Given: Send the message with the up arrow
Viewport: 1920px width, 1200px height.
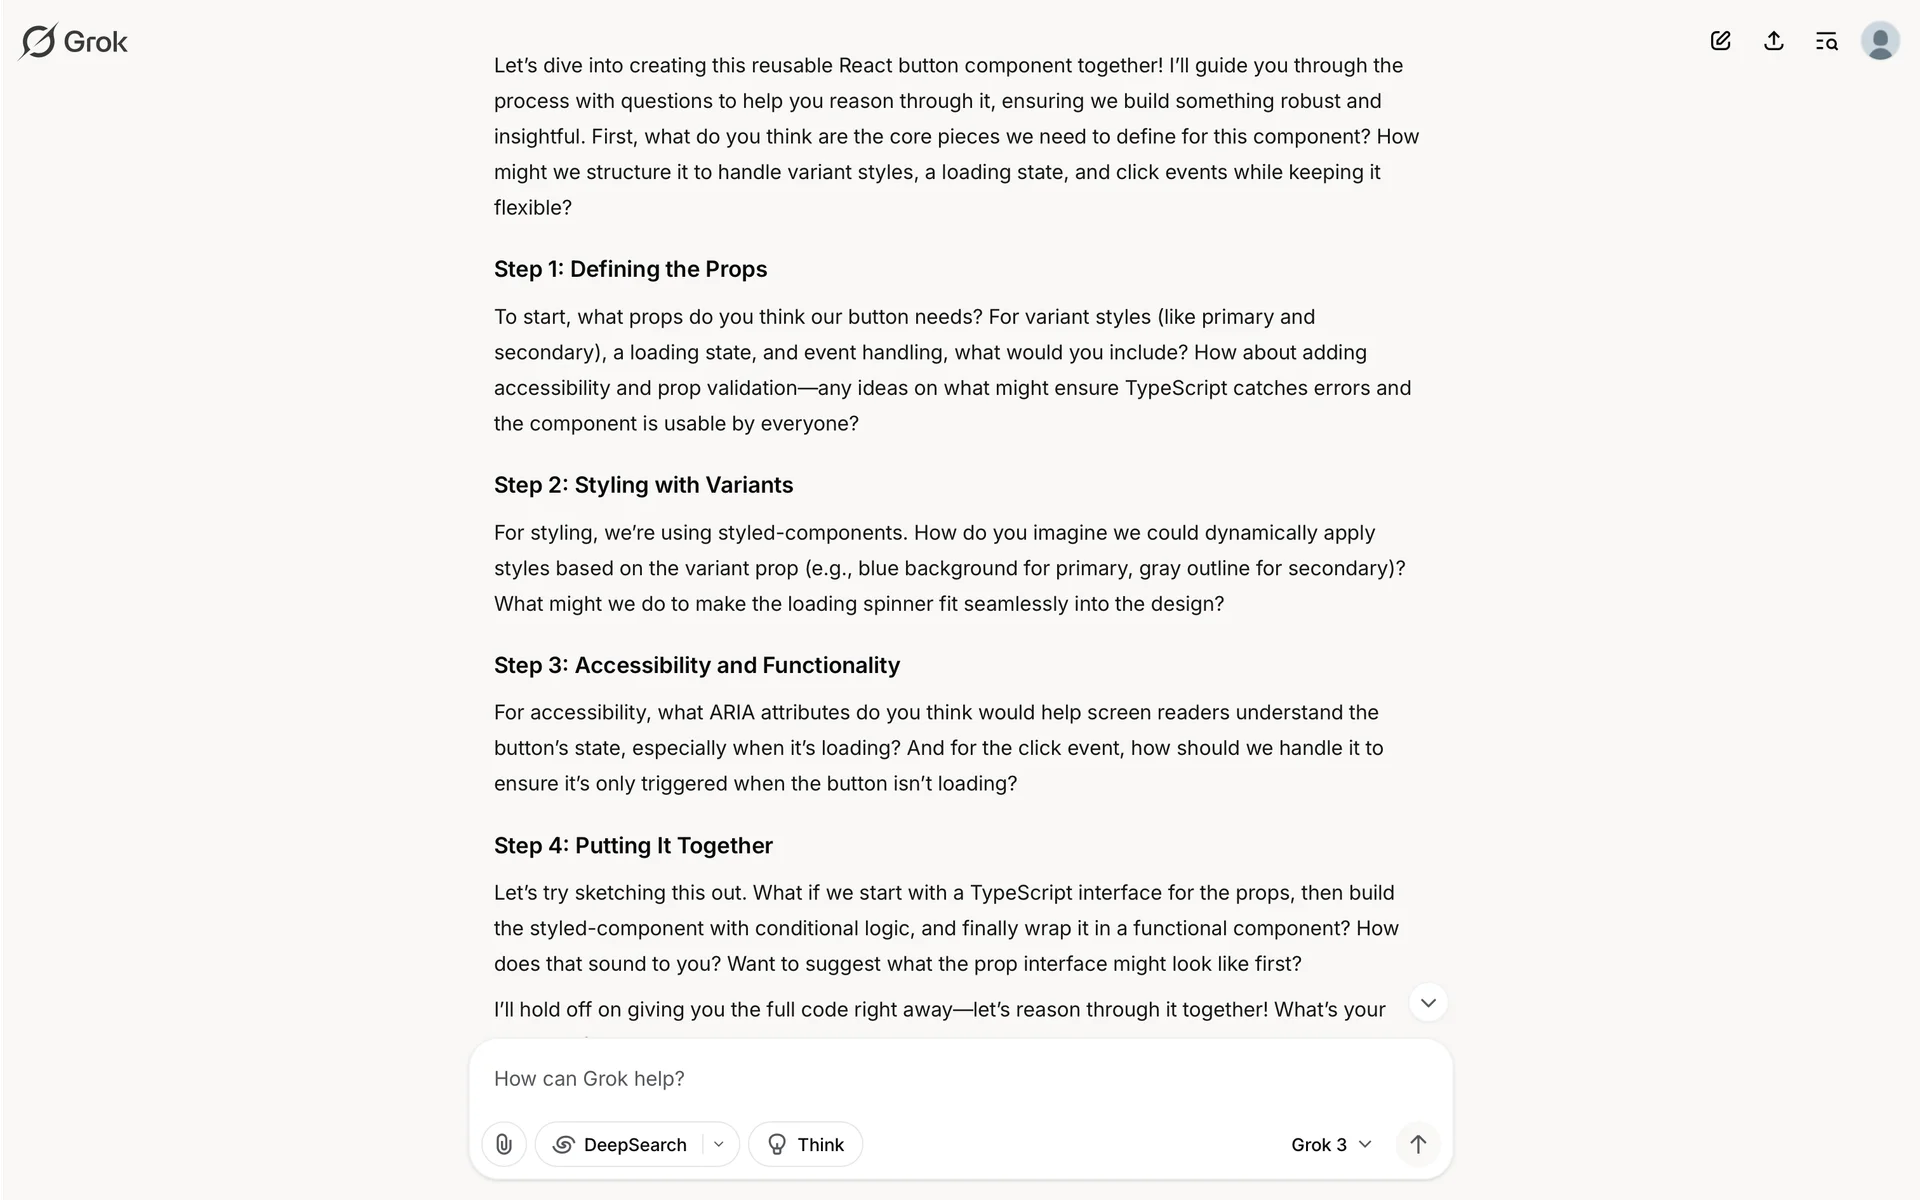Looking at the screenshot, I should pos(1417,1144).
